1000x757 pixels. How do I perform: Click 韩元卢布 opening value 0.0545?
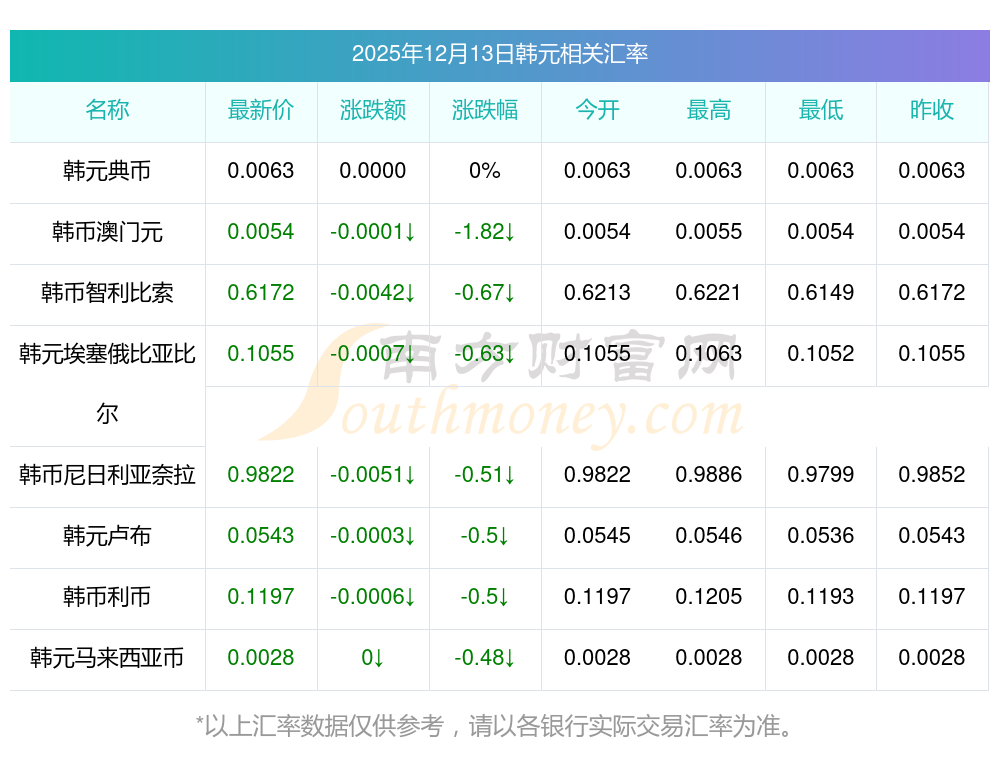(597, 536)
